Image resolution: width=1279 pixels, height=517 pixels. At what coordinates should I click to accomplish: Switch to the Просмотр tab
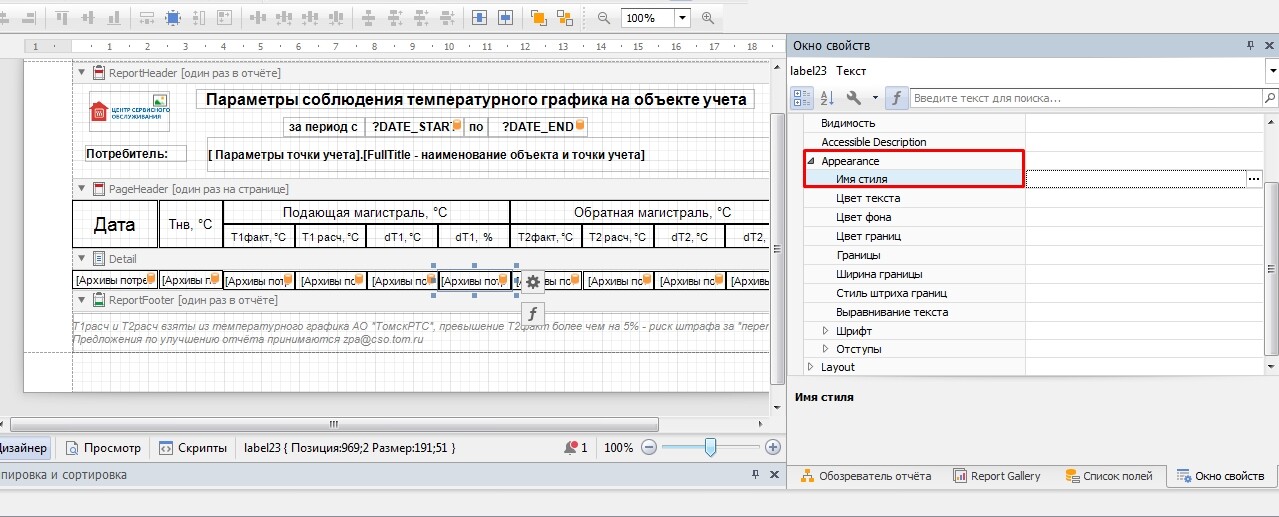tap(102, 448)
